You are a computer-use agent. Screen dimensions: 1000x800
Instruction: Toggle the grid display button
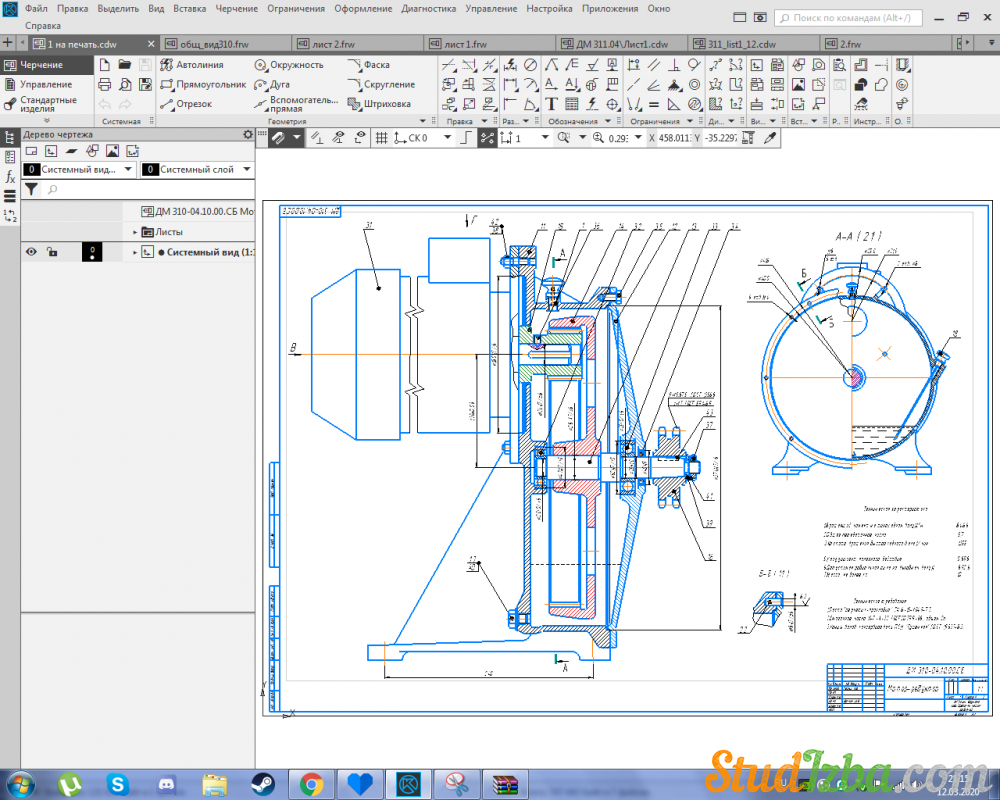coord(381,138)
